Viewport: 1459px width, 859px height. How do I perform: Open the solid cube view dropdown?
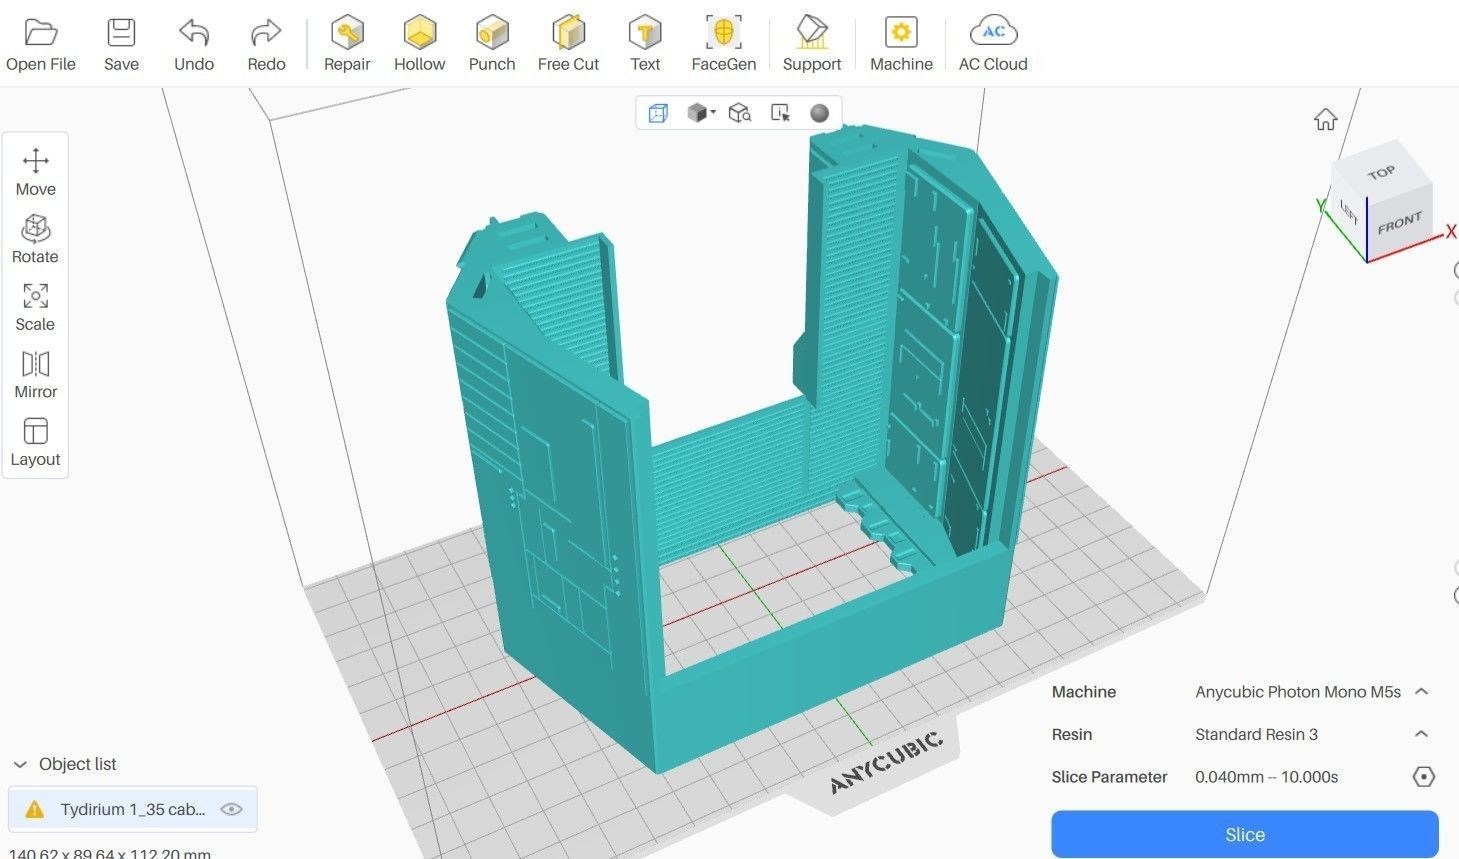click(x=701, y=113)
